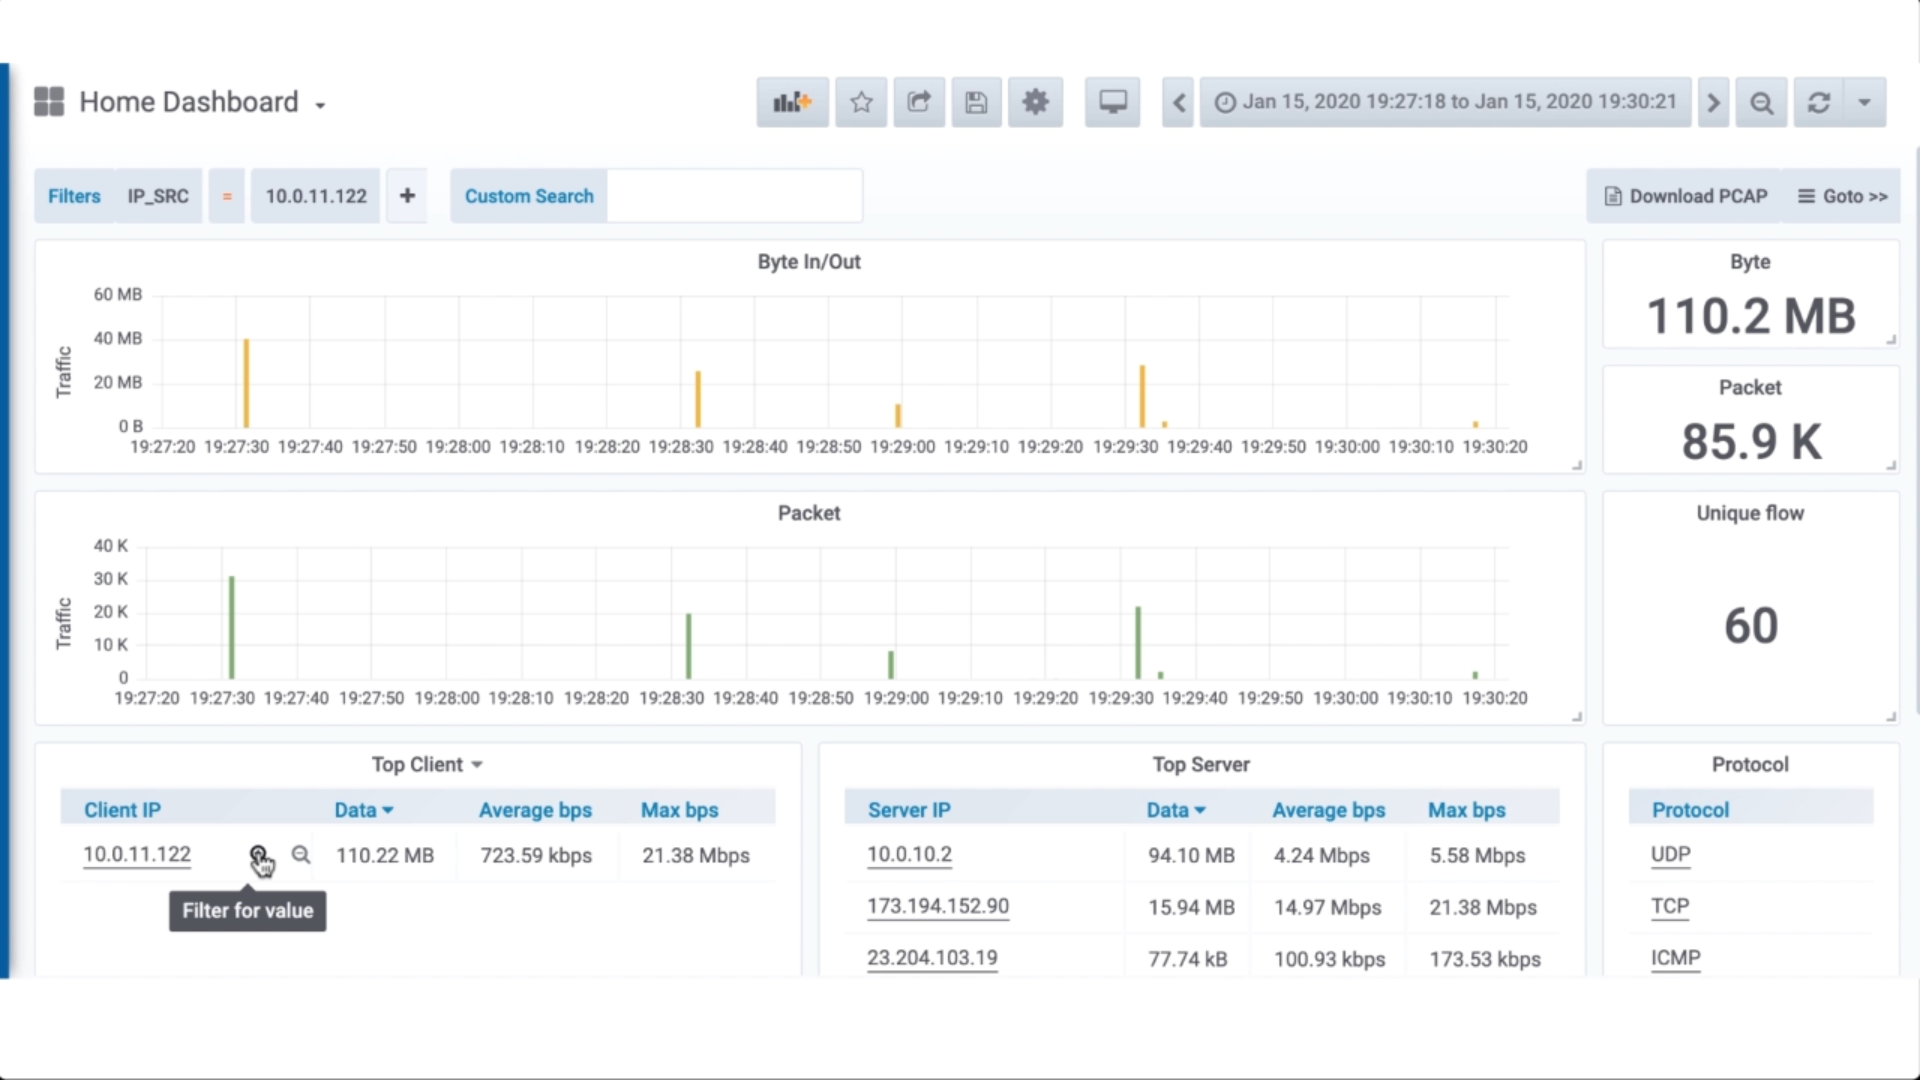Viewport: 1920px width, 1080px height.
Task: Click filter-out magnifier icon for 10.0.11.122
Action: 300,855
